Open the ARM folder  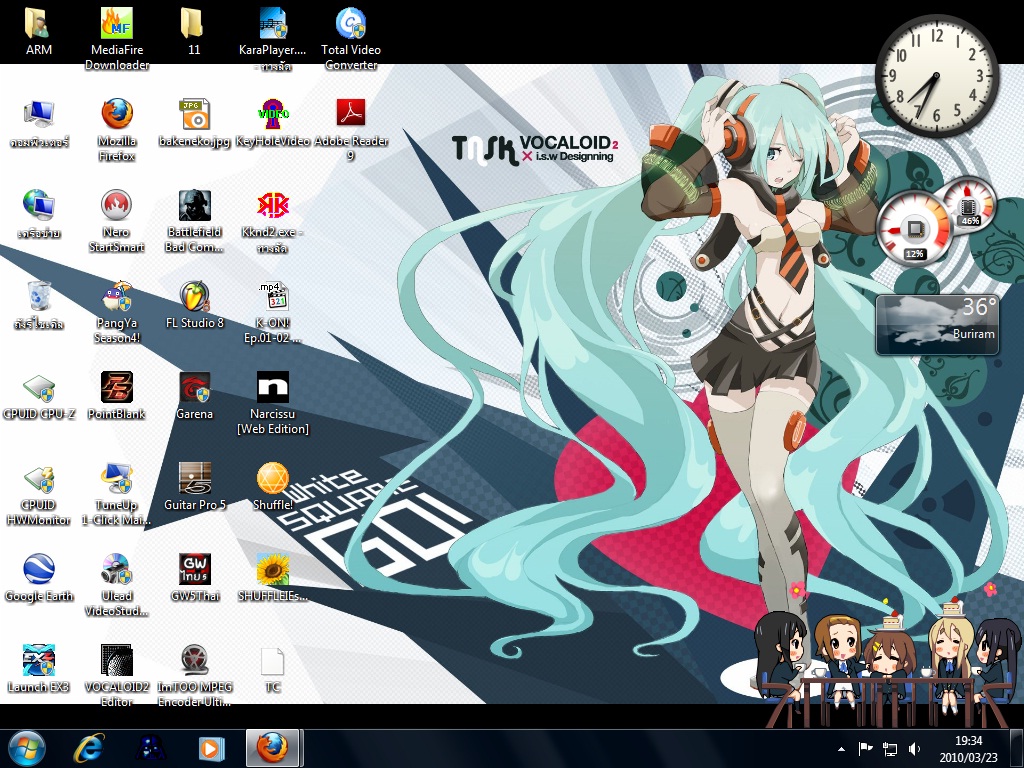click(x=39, y=31)
